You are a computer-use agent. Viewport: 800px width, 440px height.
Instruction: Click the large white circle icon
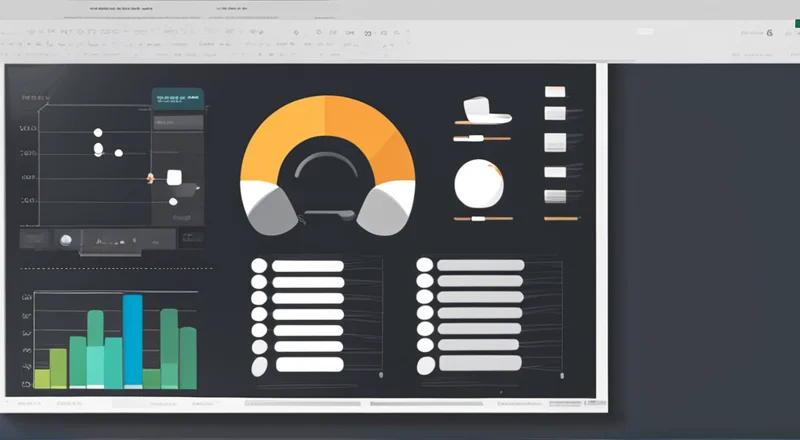pos(478,183)
